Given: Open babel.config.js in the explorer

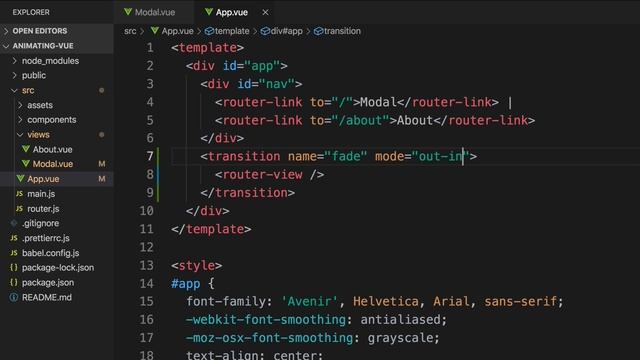Looking at the screenshot, I should pos(51,253).
